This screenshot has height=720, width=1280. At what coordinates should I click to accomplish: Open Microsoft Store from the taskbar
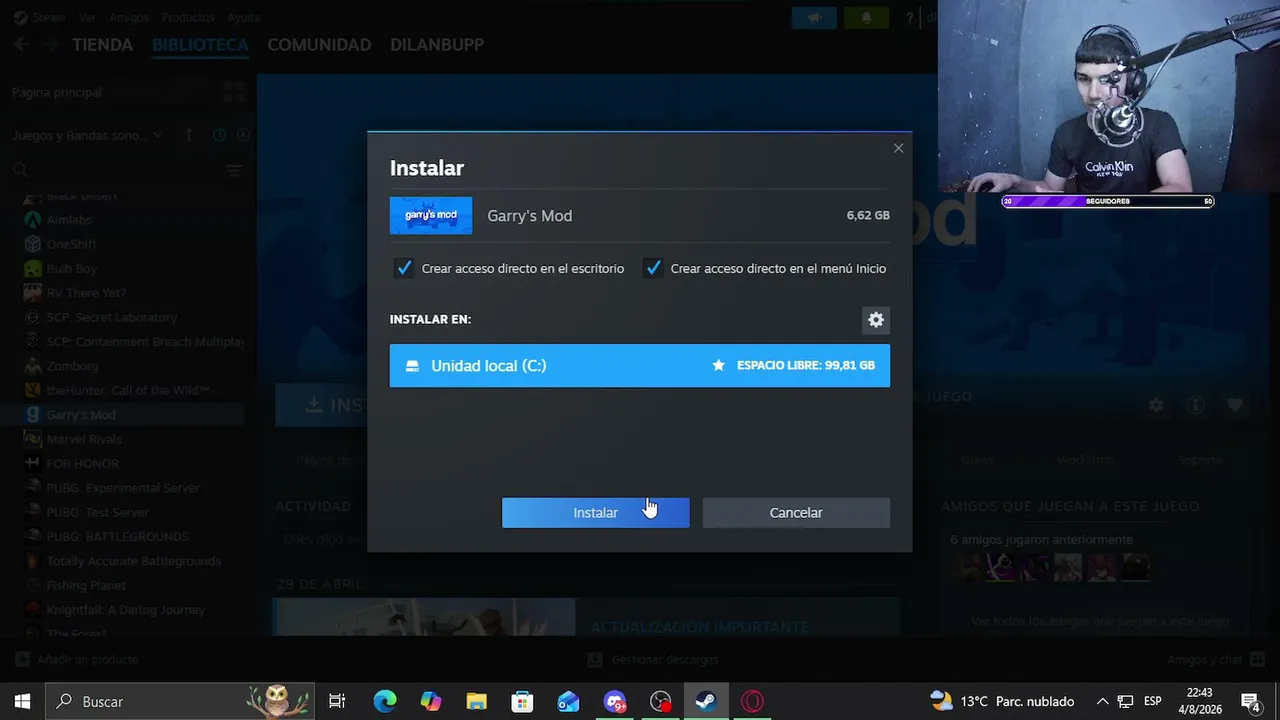tap(522, 701)
